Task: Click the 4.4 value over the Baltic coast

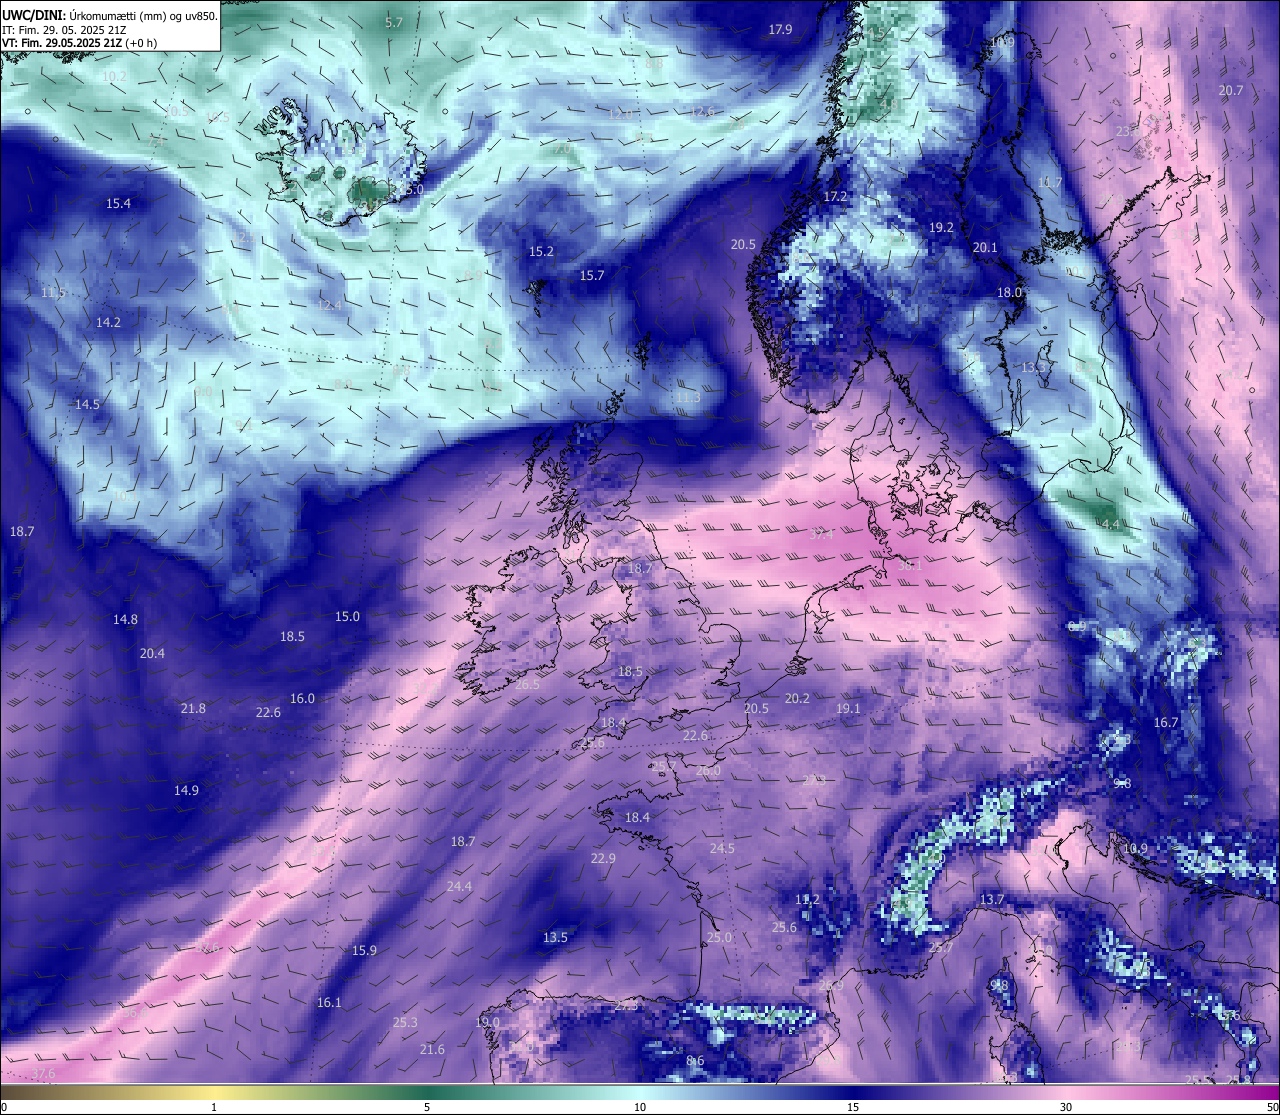Action: click(x=1111, y=525)
